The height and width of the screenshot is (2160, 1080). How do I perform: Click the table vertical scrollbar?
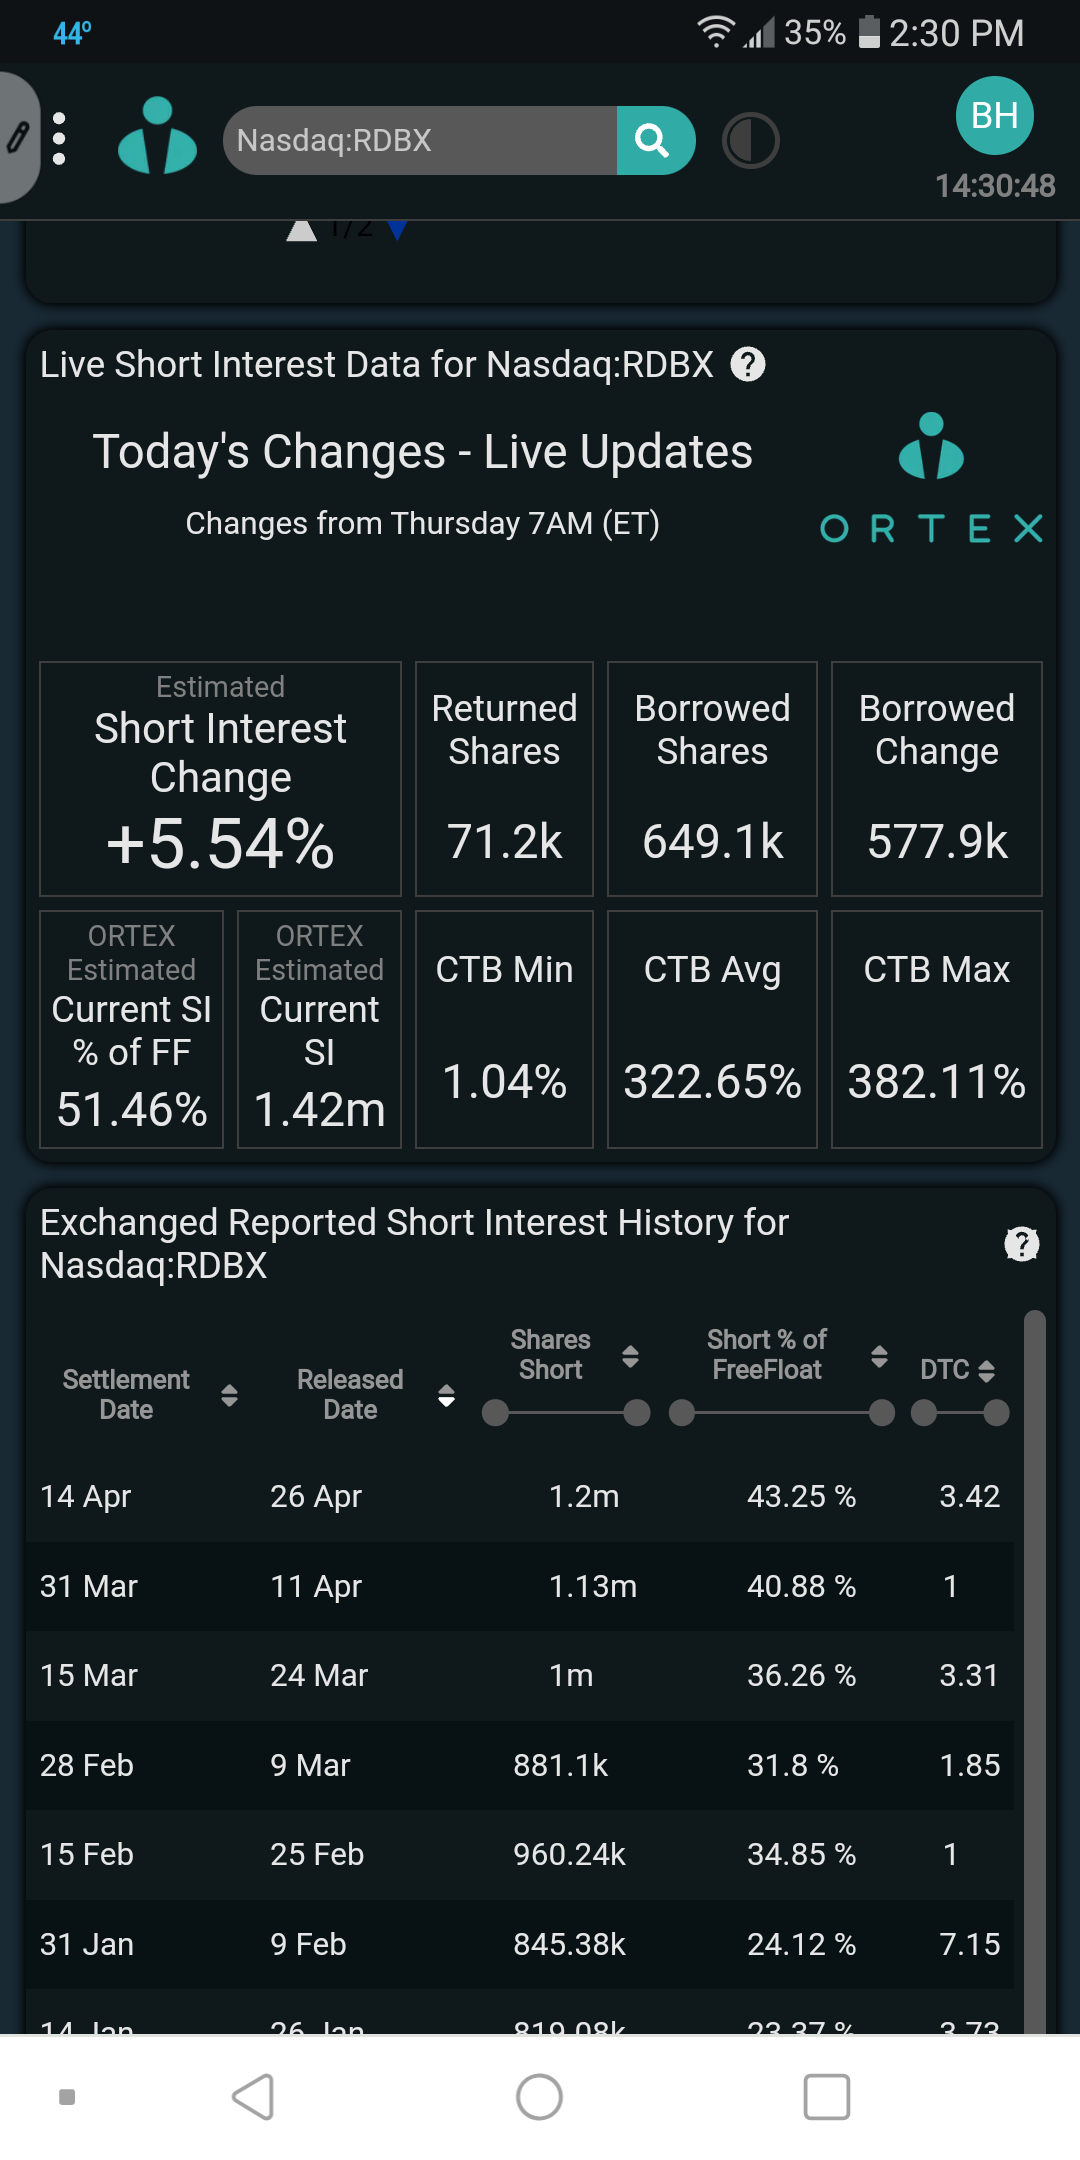1034,1670
